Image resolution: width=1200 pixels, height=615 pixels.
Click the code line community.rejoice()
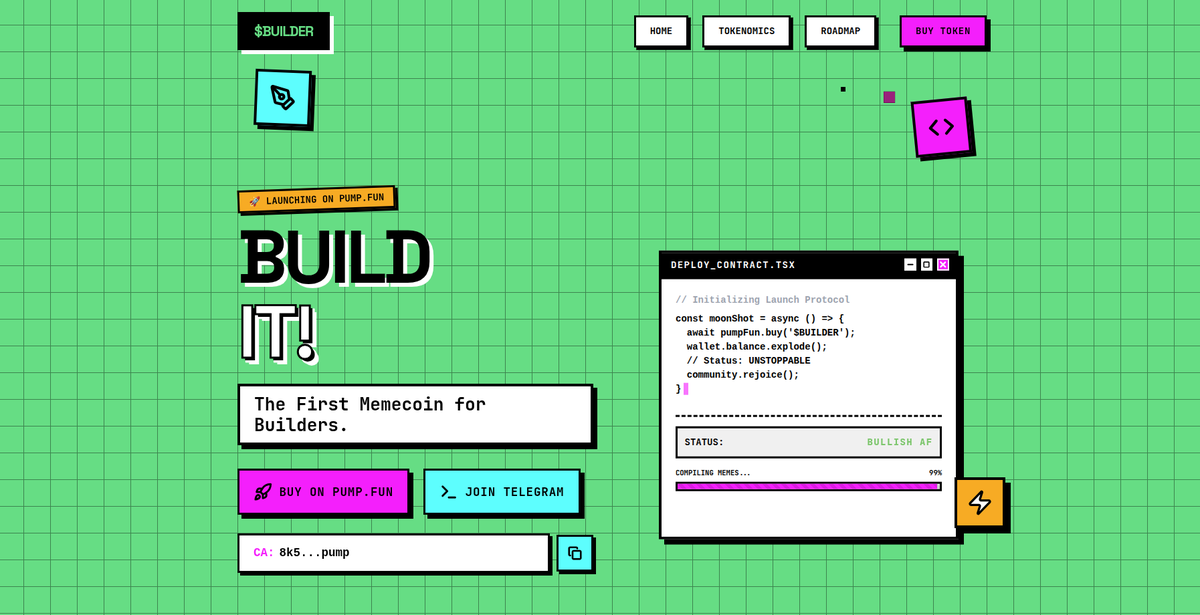tap(743, 375)
